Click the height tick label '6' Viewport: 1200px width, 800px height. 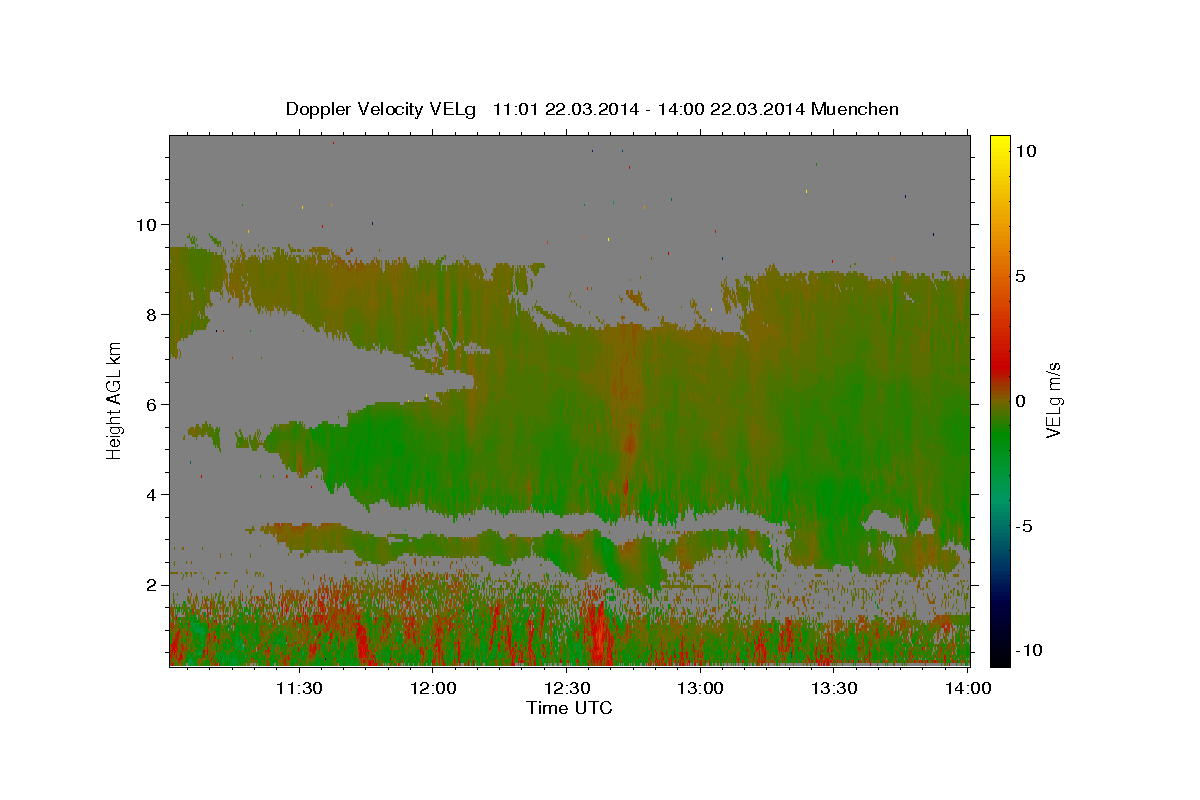click(x=151, y=405)
